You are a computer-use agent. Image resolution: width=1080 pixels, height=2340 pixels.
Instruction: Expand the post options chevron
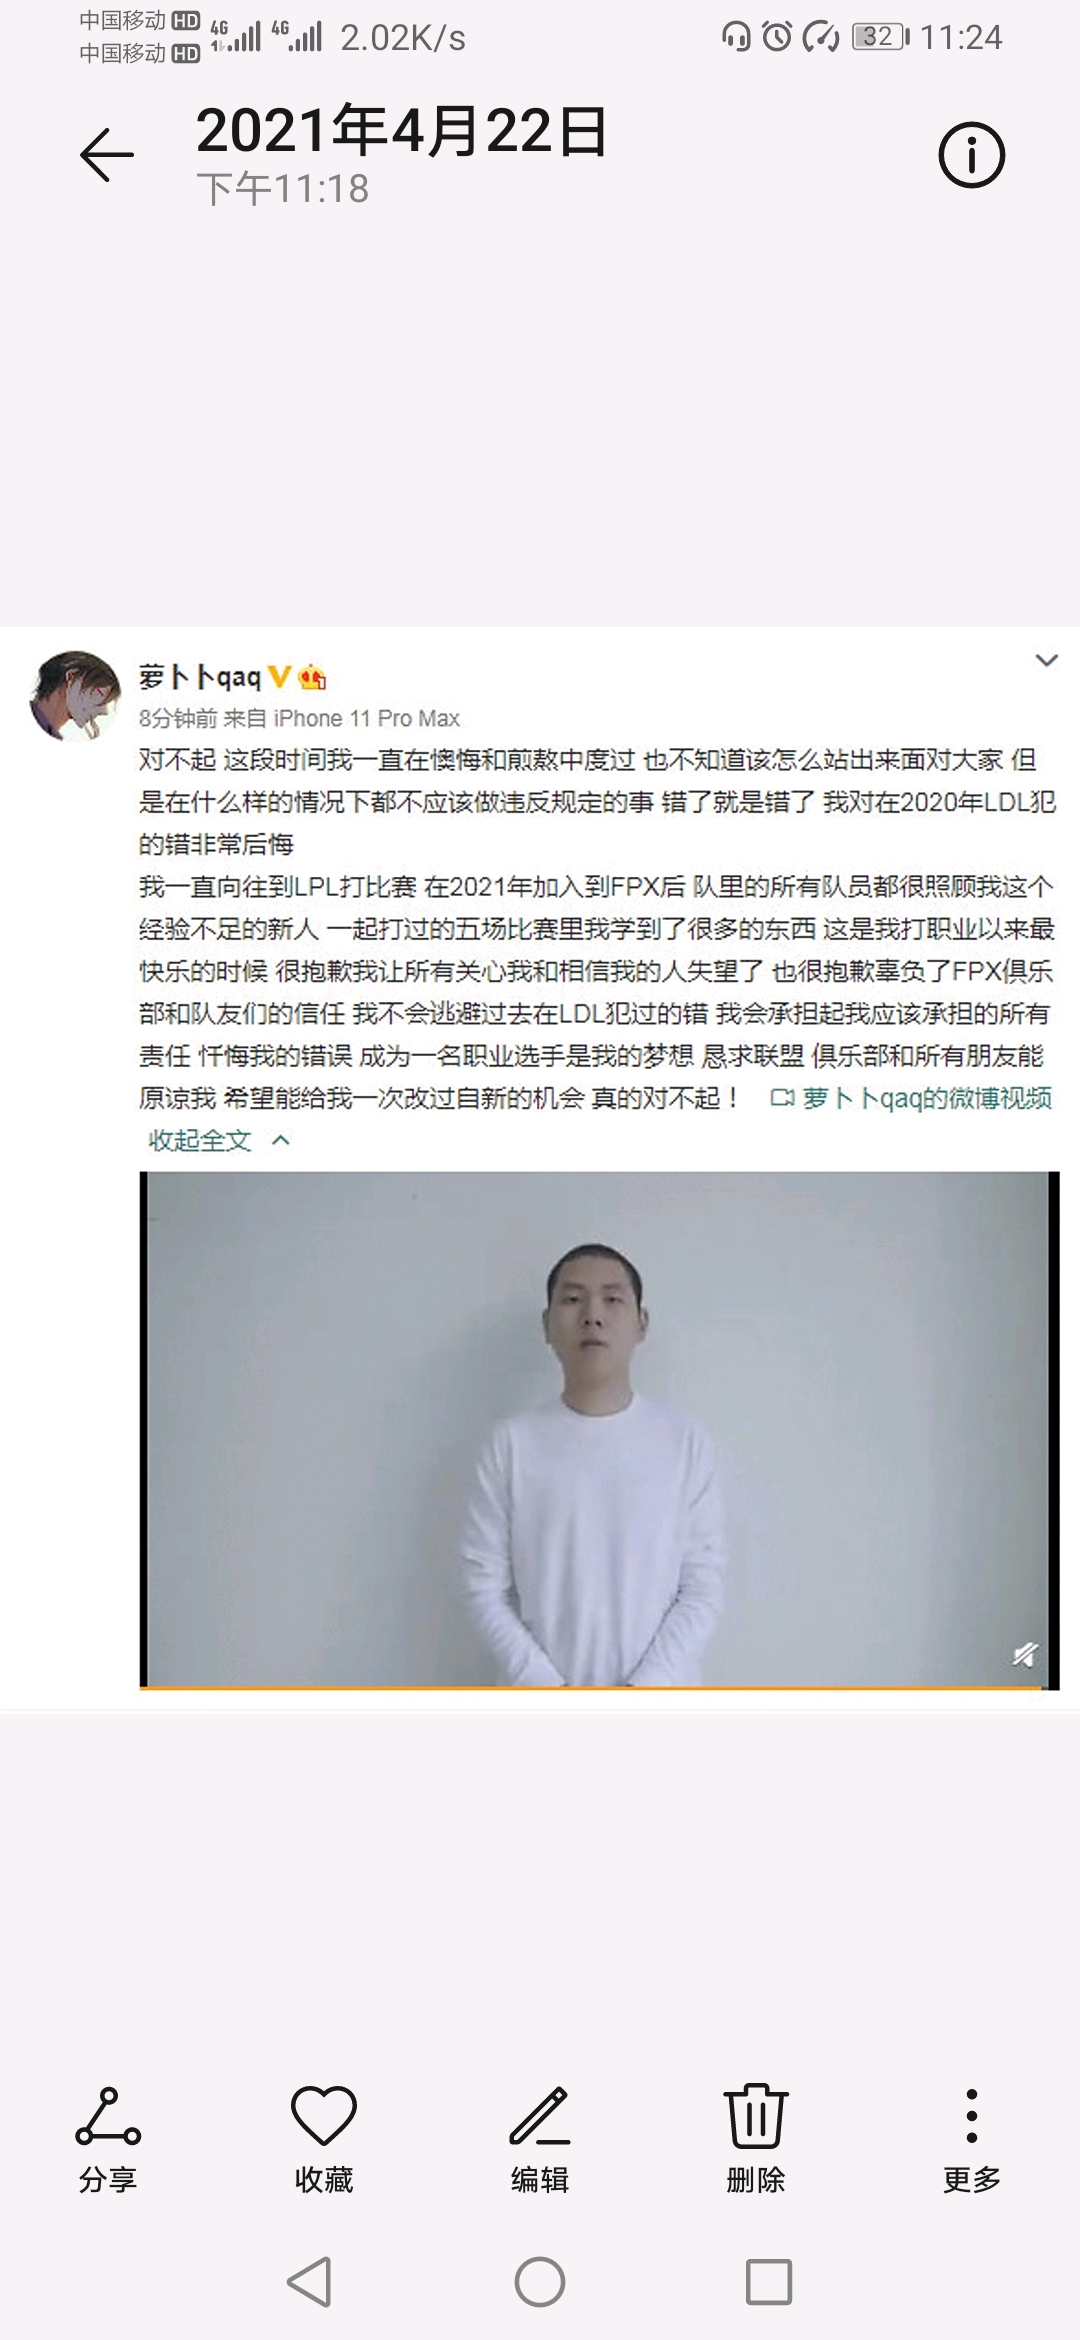coord(1046,660)
